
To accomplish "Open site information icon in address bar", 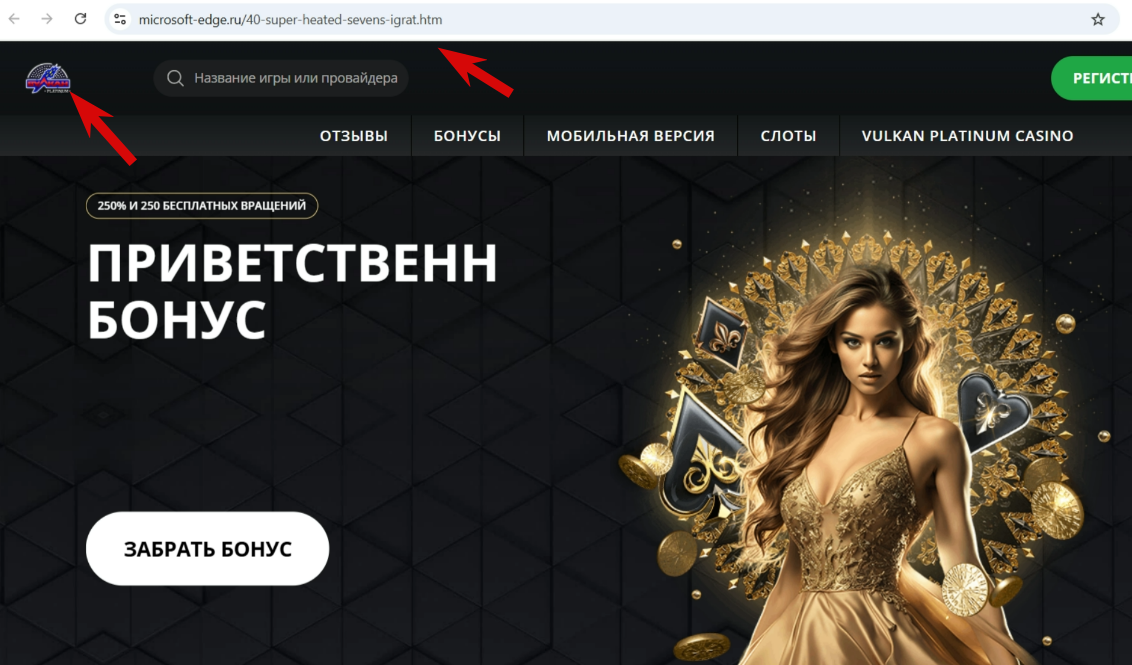I will (x=121, y=19).
